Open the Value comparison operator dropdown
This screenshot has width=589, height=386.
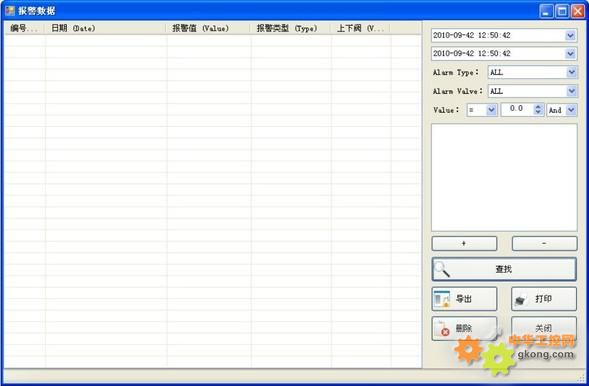[x=491, y=110]
